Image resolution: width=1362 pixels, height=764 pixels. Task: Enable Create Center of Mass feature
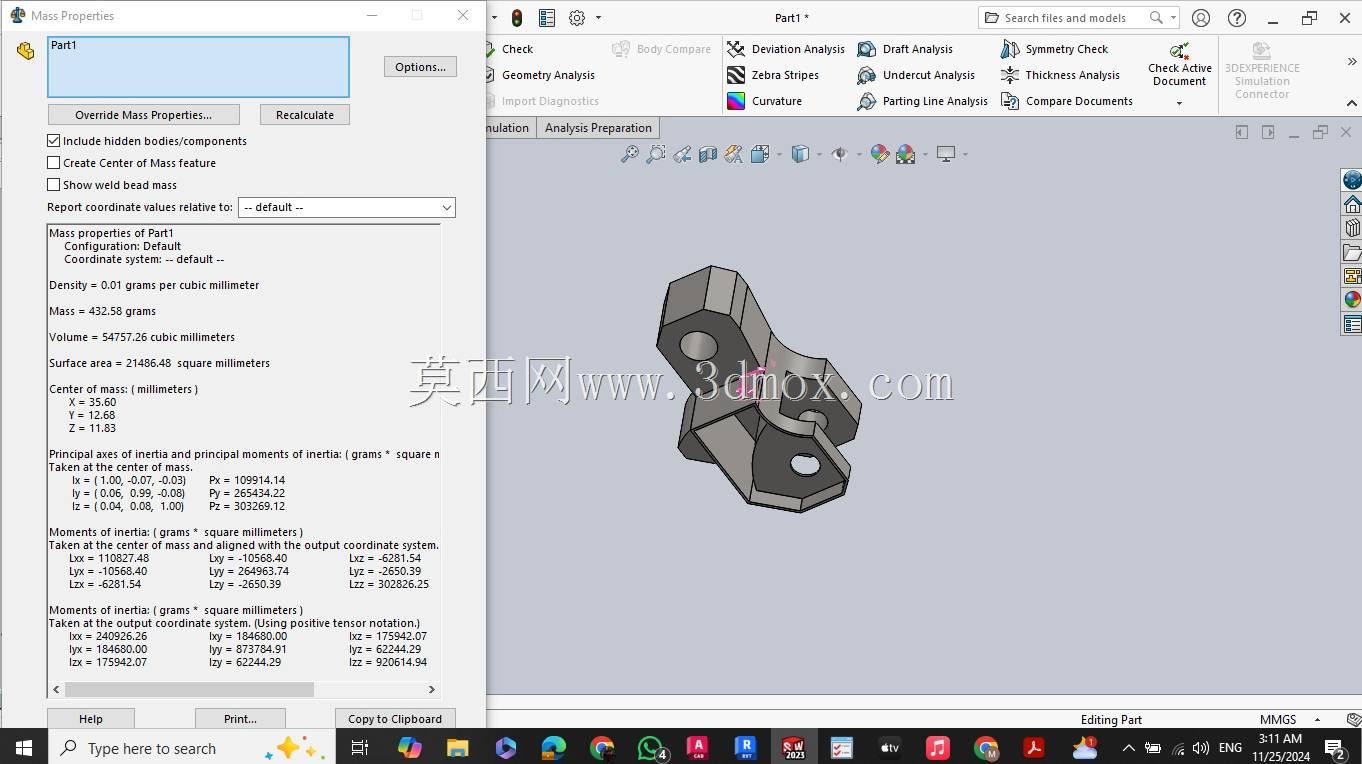pos(54,163)
